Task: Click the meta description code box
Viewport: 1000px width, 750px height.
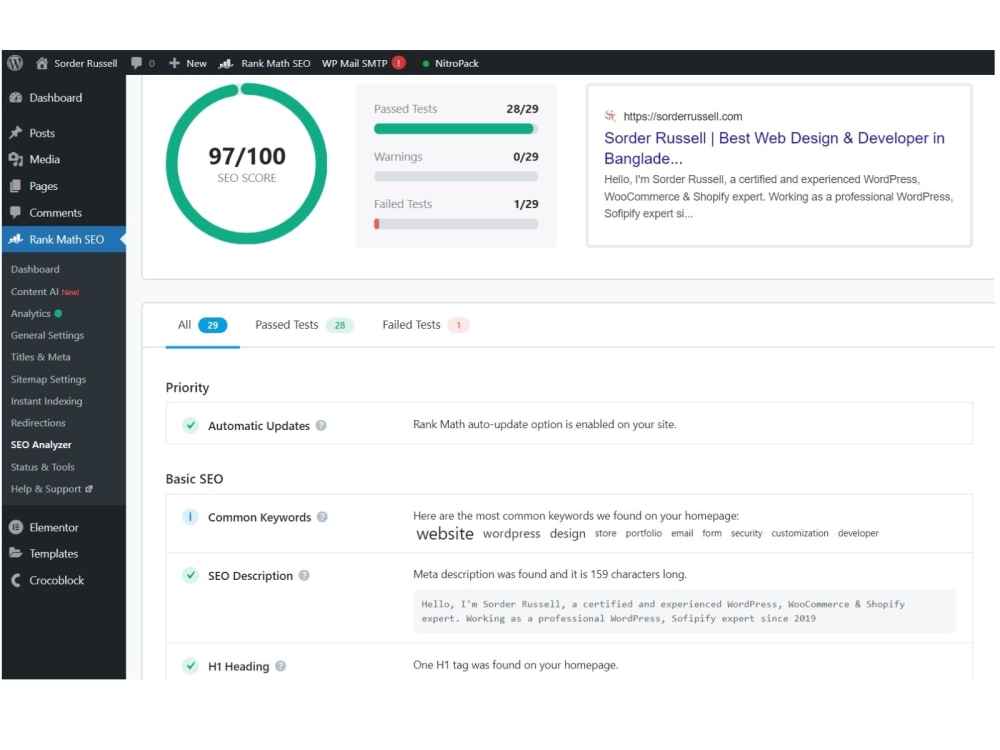Action: coord(684,611)
